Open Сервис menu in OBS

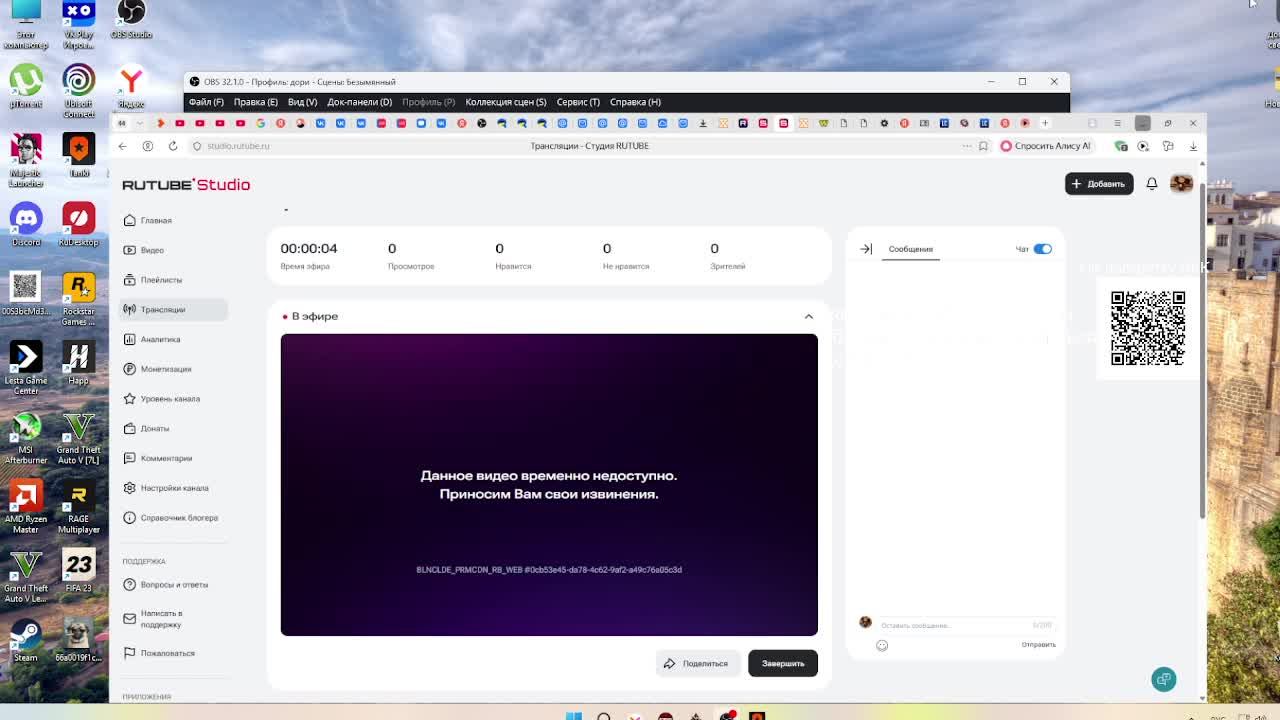(x=578, y=102)
